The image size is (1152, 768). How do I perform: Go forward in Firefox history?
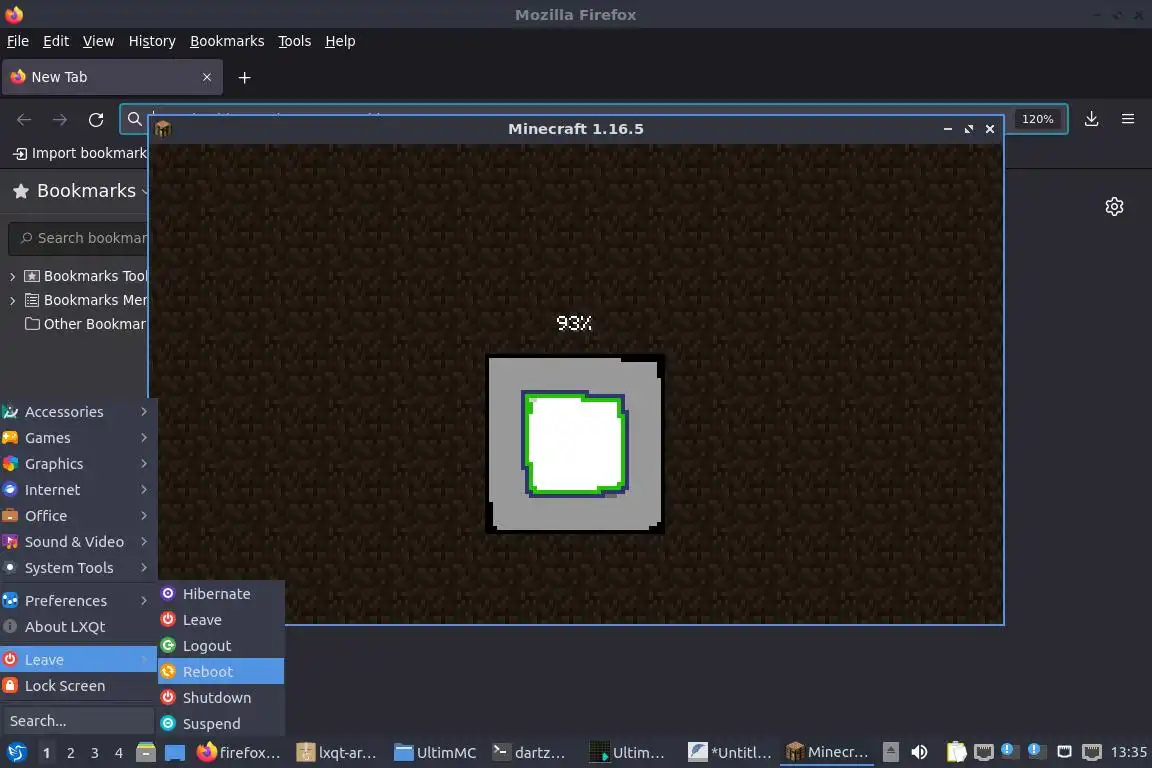point(60,119)
